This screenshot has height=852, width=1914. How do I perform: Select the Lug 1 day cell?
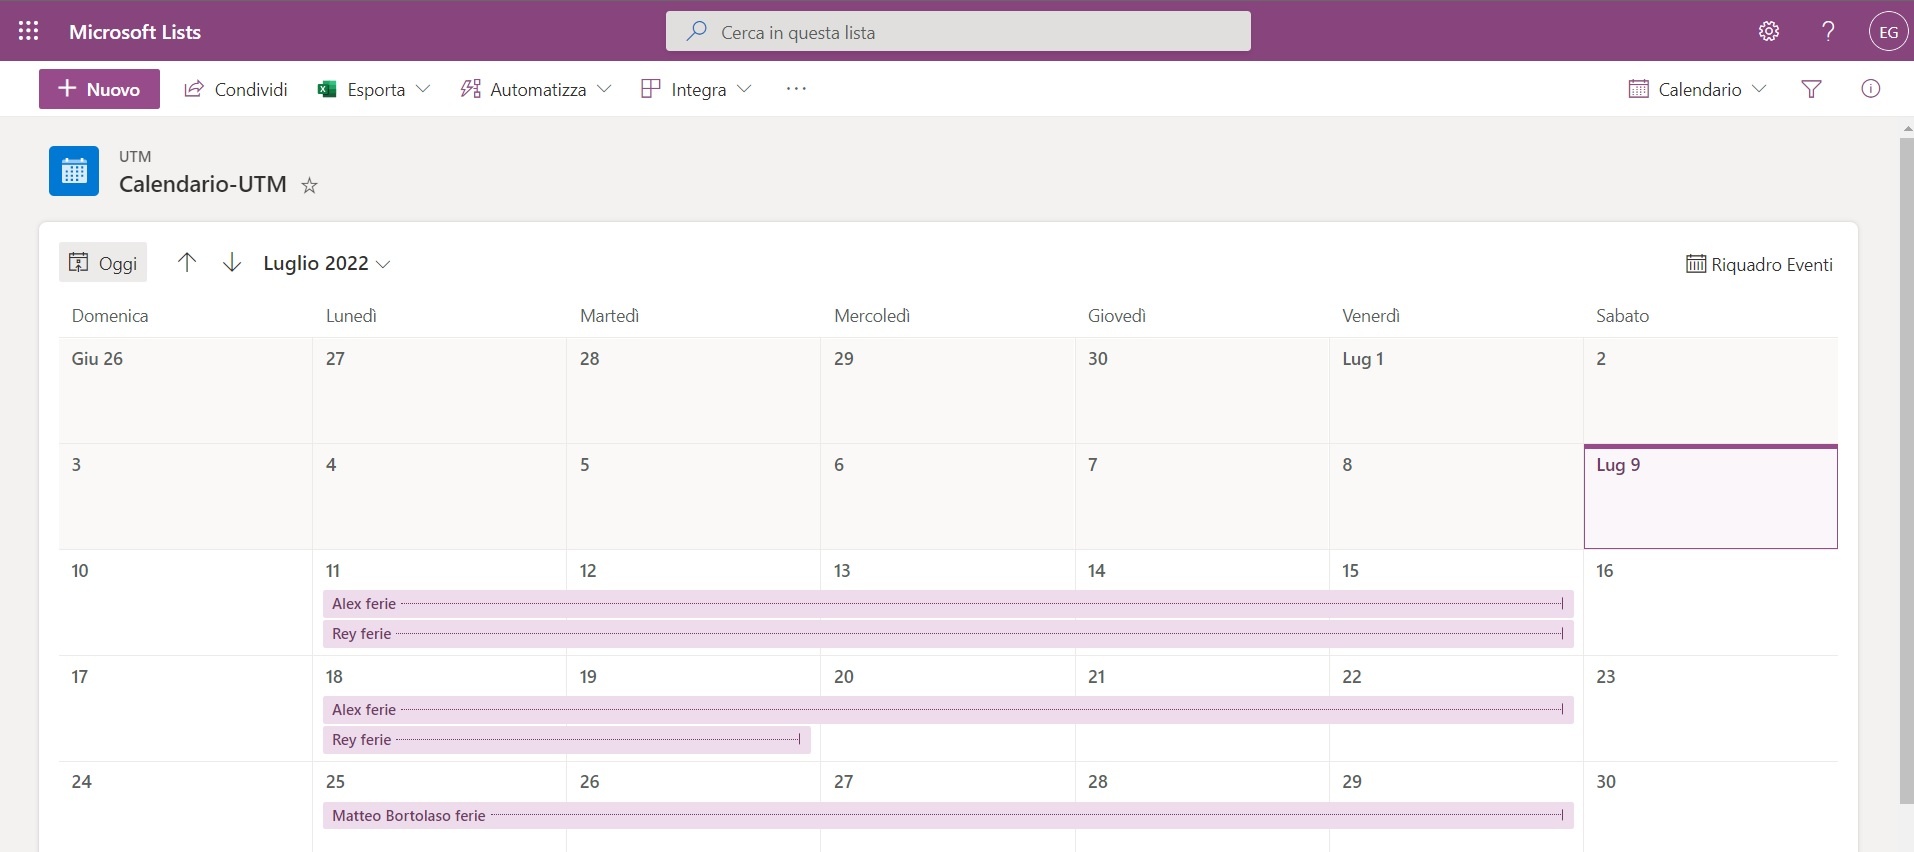tap(1457, 391)
